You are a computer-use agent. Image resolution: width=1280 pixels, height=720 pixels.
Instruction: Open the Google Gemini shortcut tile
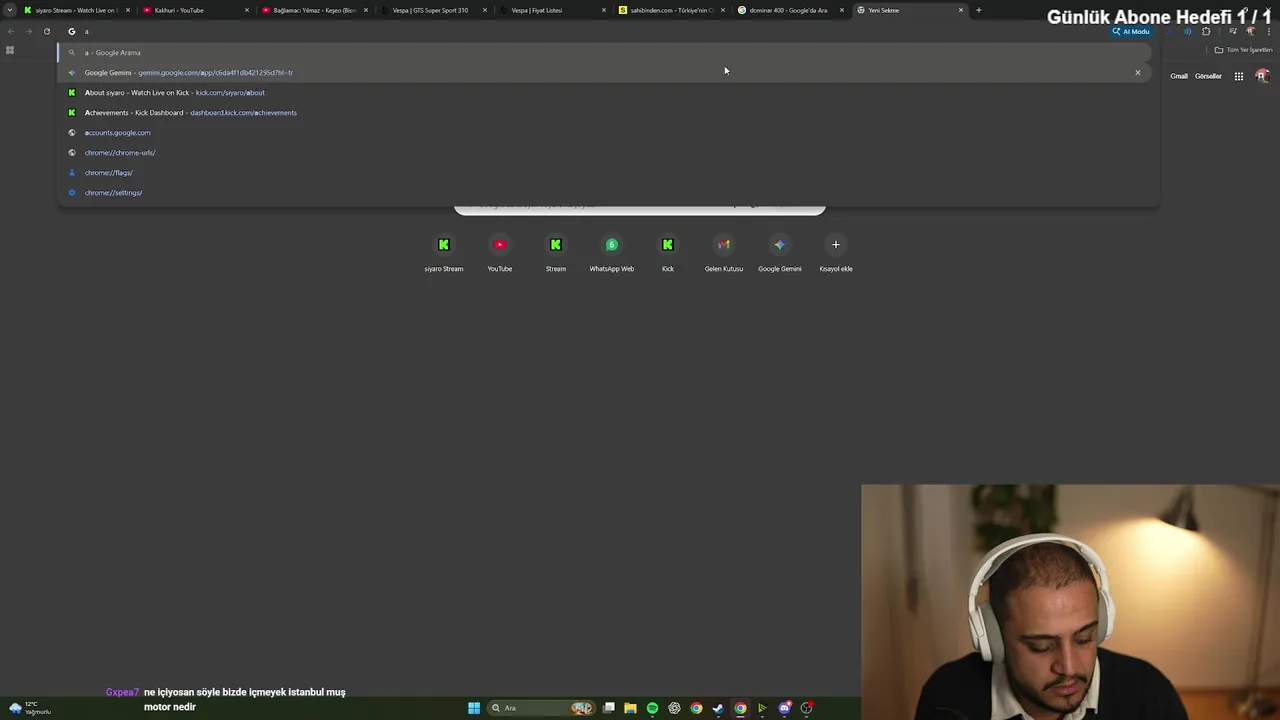780,253
